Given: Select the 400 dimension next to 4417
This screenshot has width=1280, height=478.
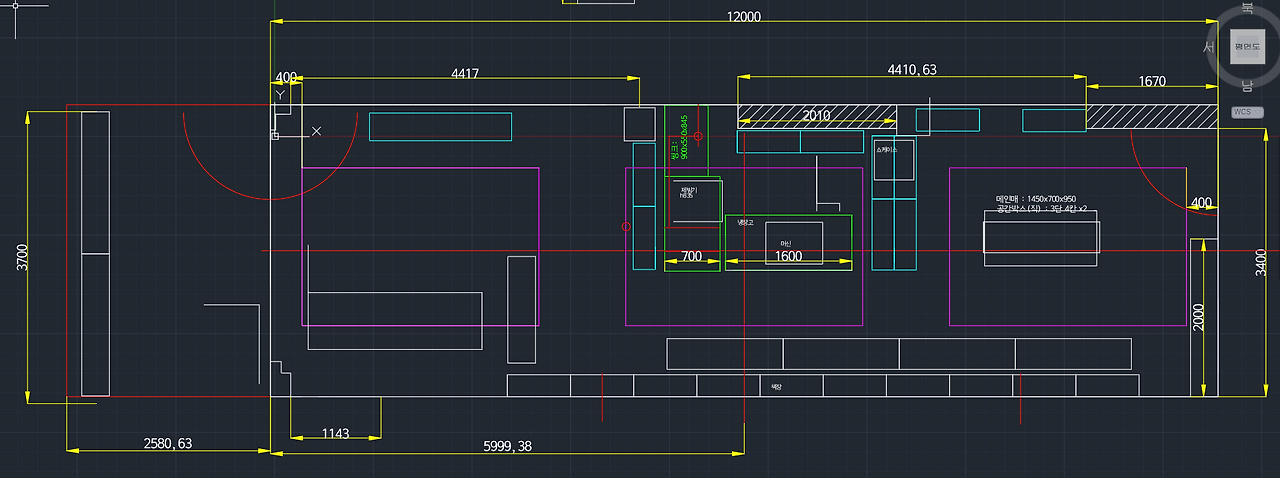Looking at the screenshot, I should pos(286,77).
